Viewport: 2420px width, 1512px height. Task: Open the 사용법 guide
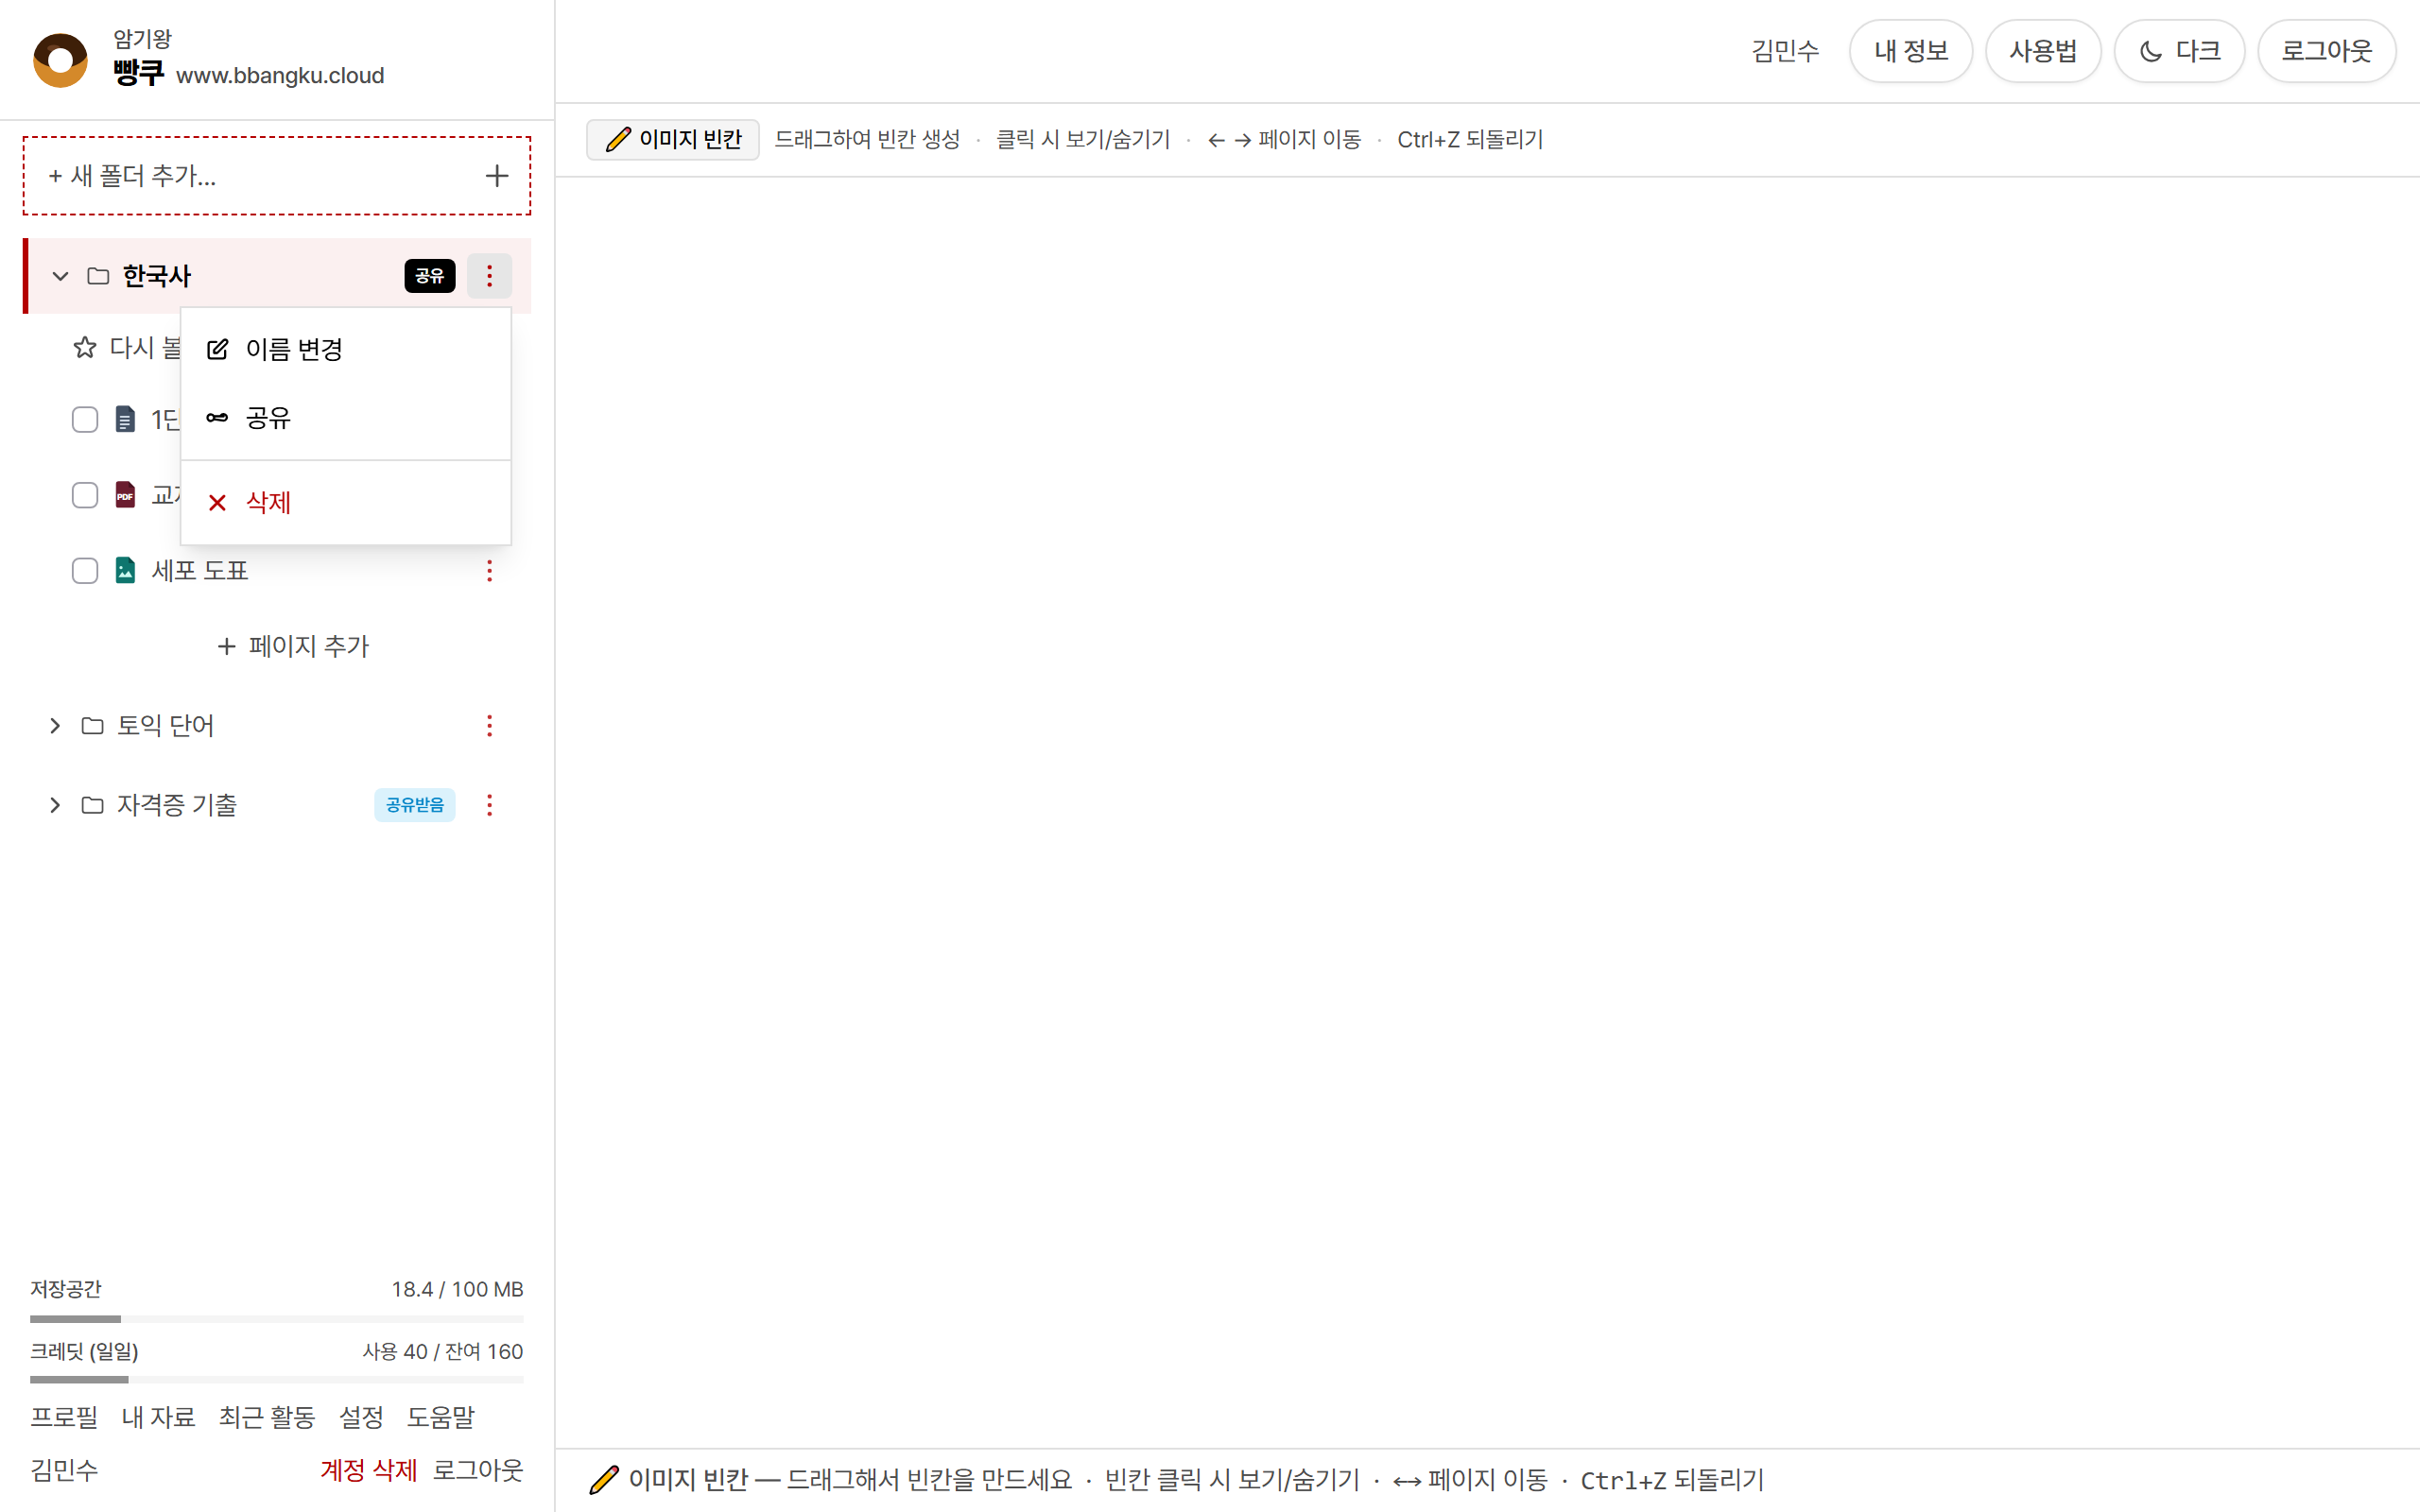(x=2043, y=51)
